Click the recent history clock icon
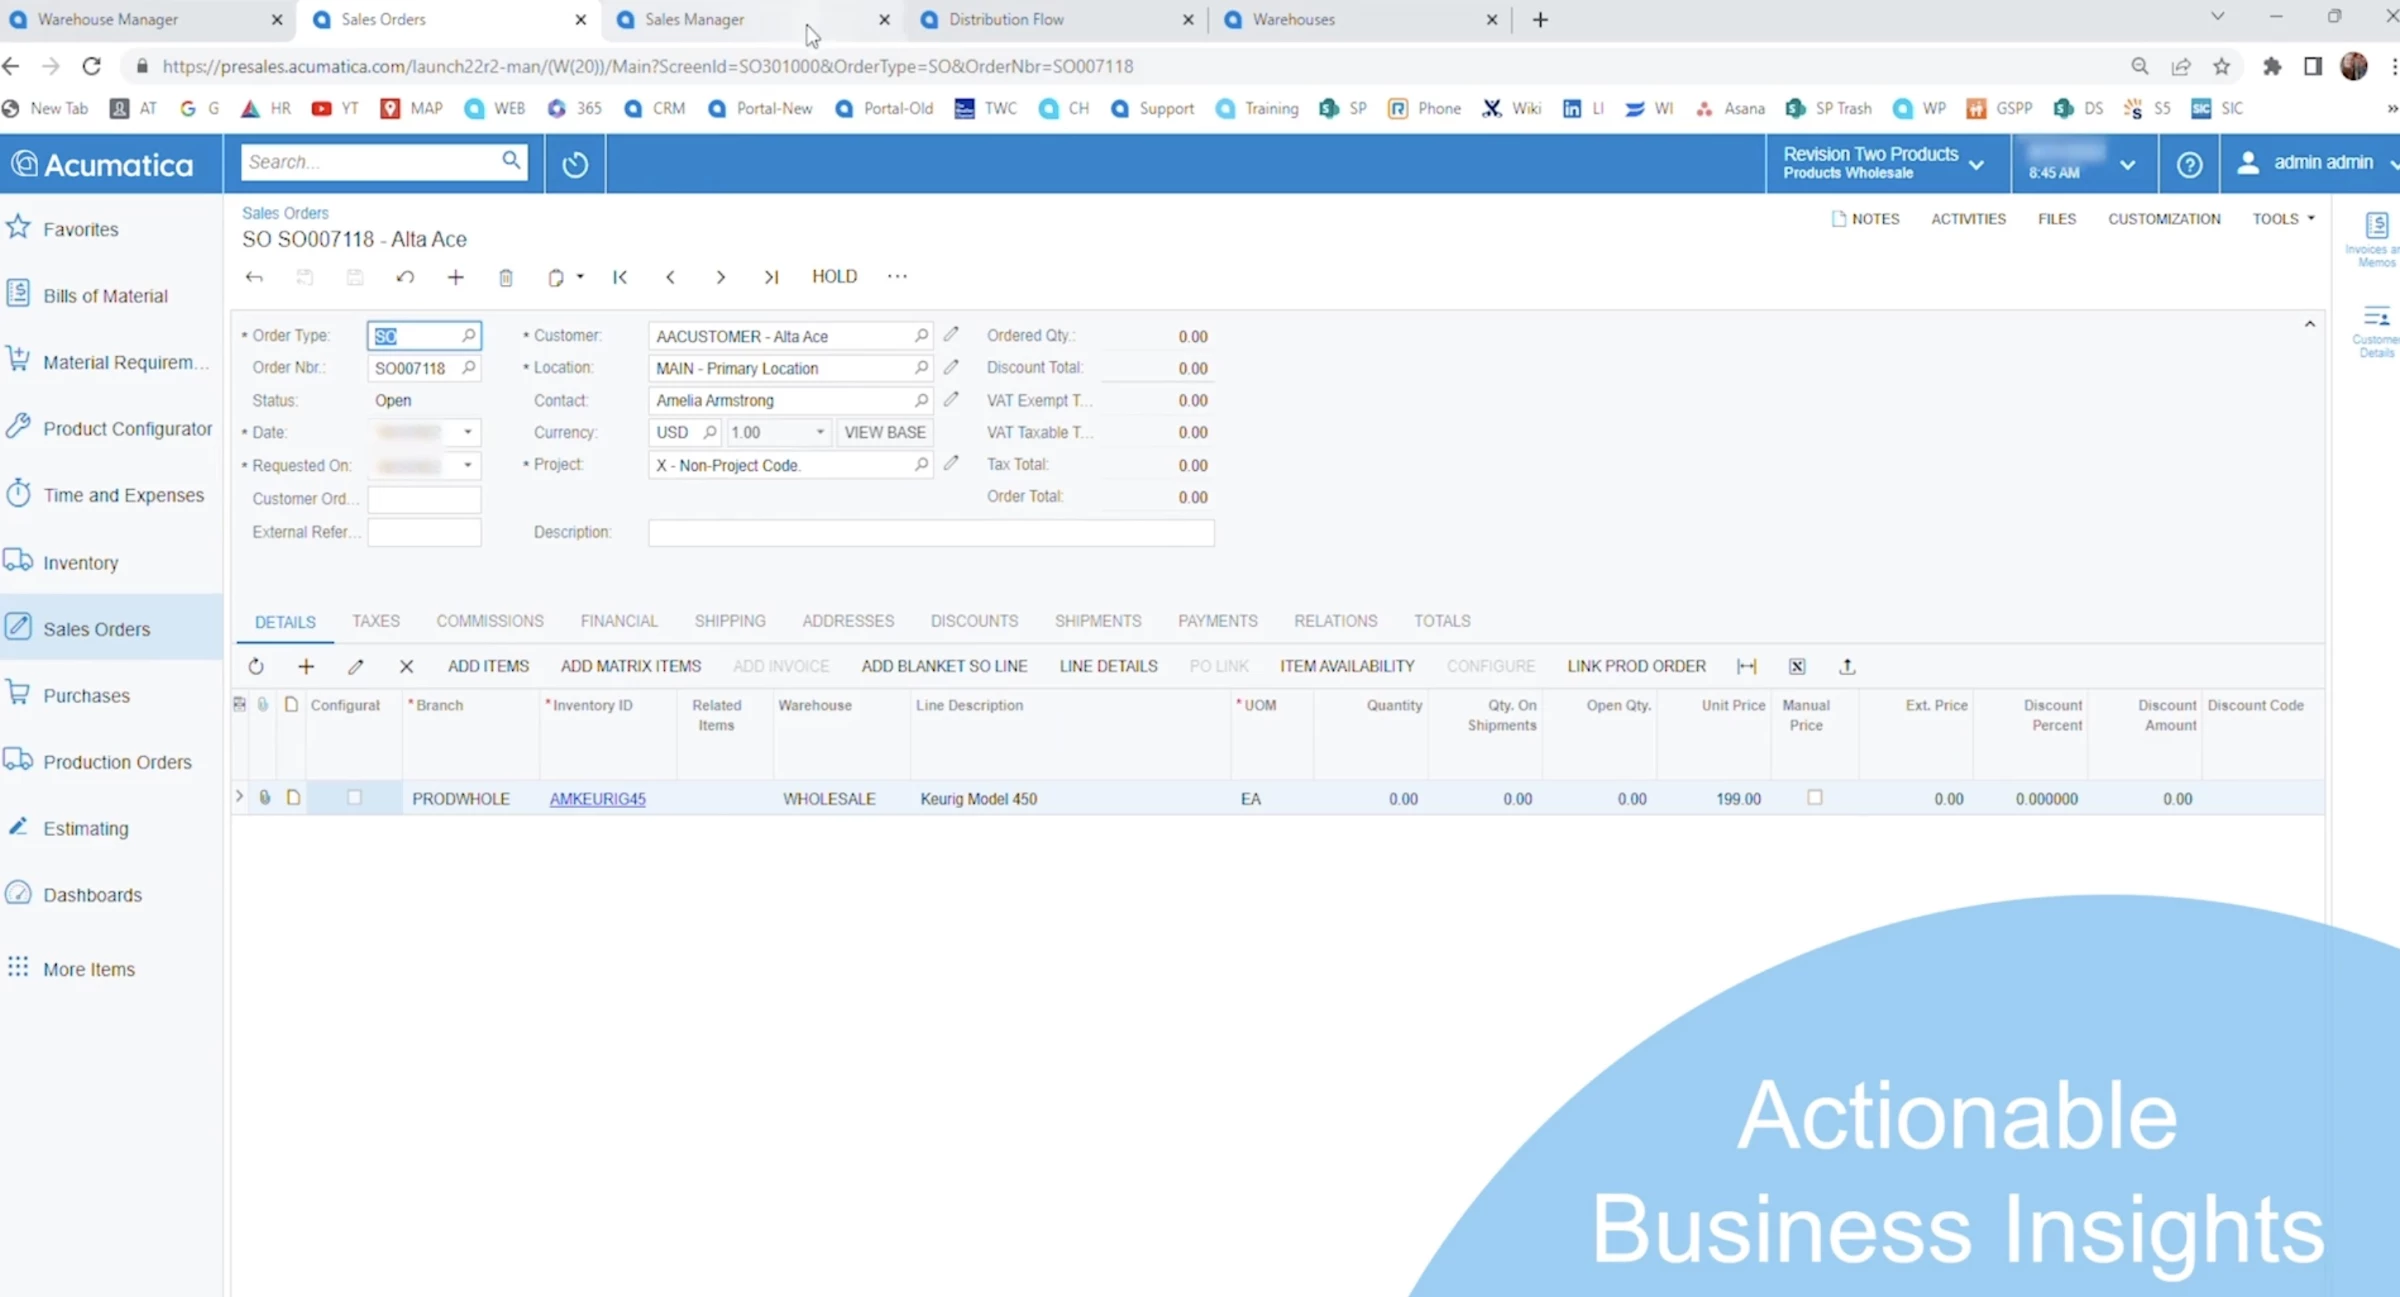This screenshot has width=2400, height=1297. pos(575,164)
